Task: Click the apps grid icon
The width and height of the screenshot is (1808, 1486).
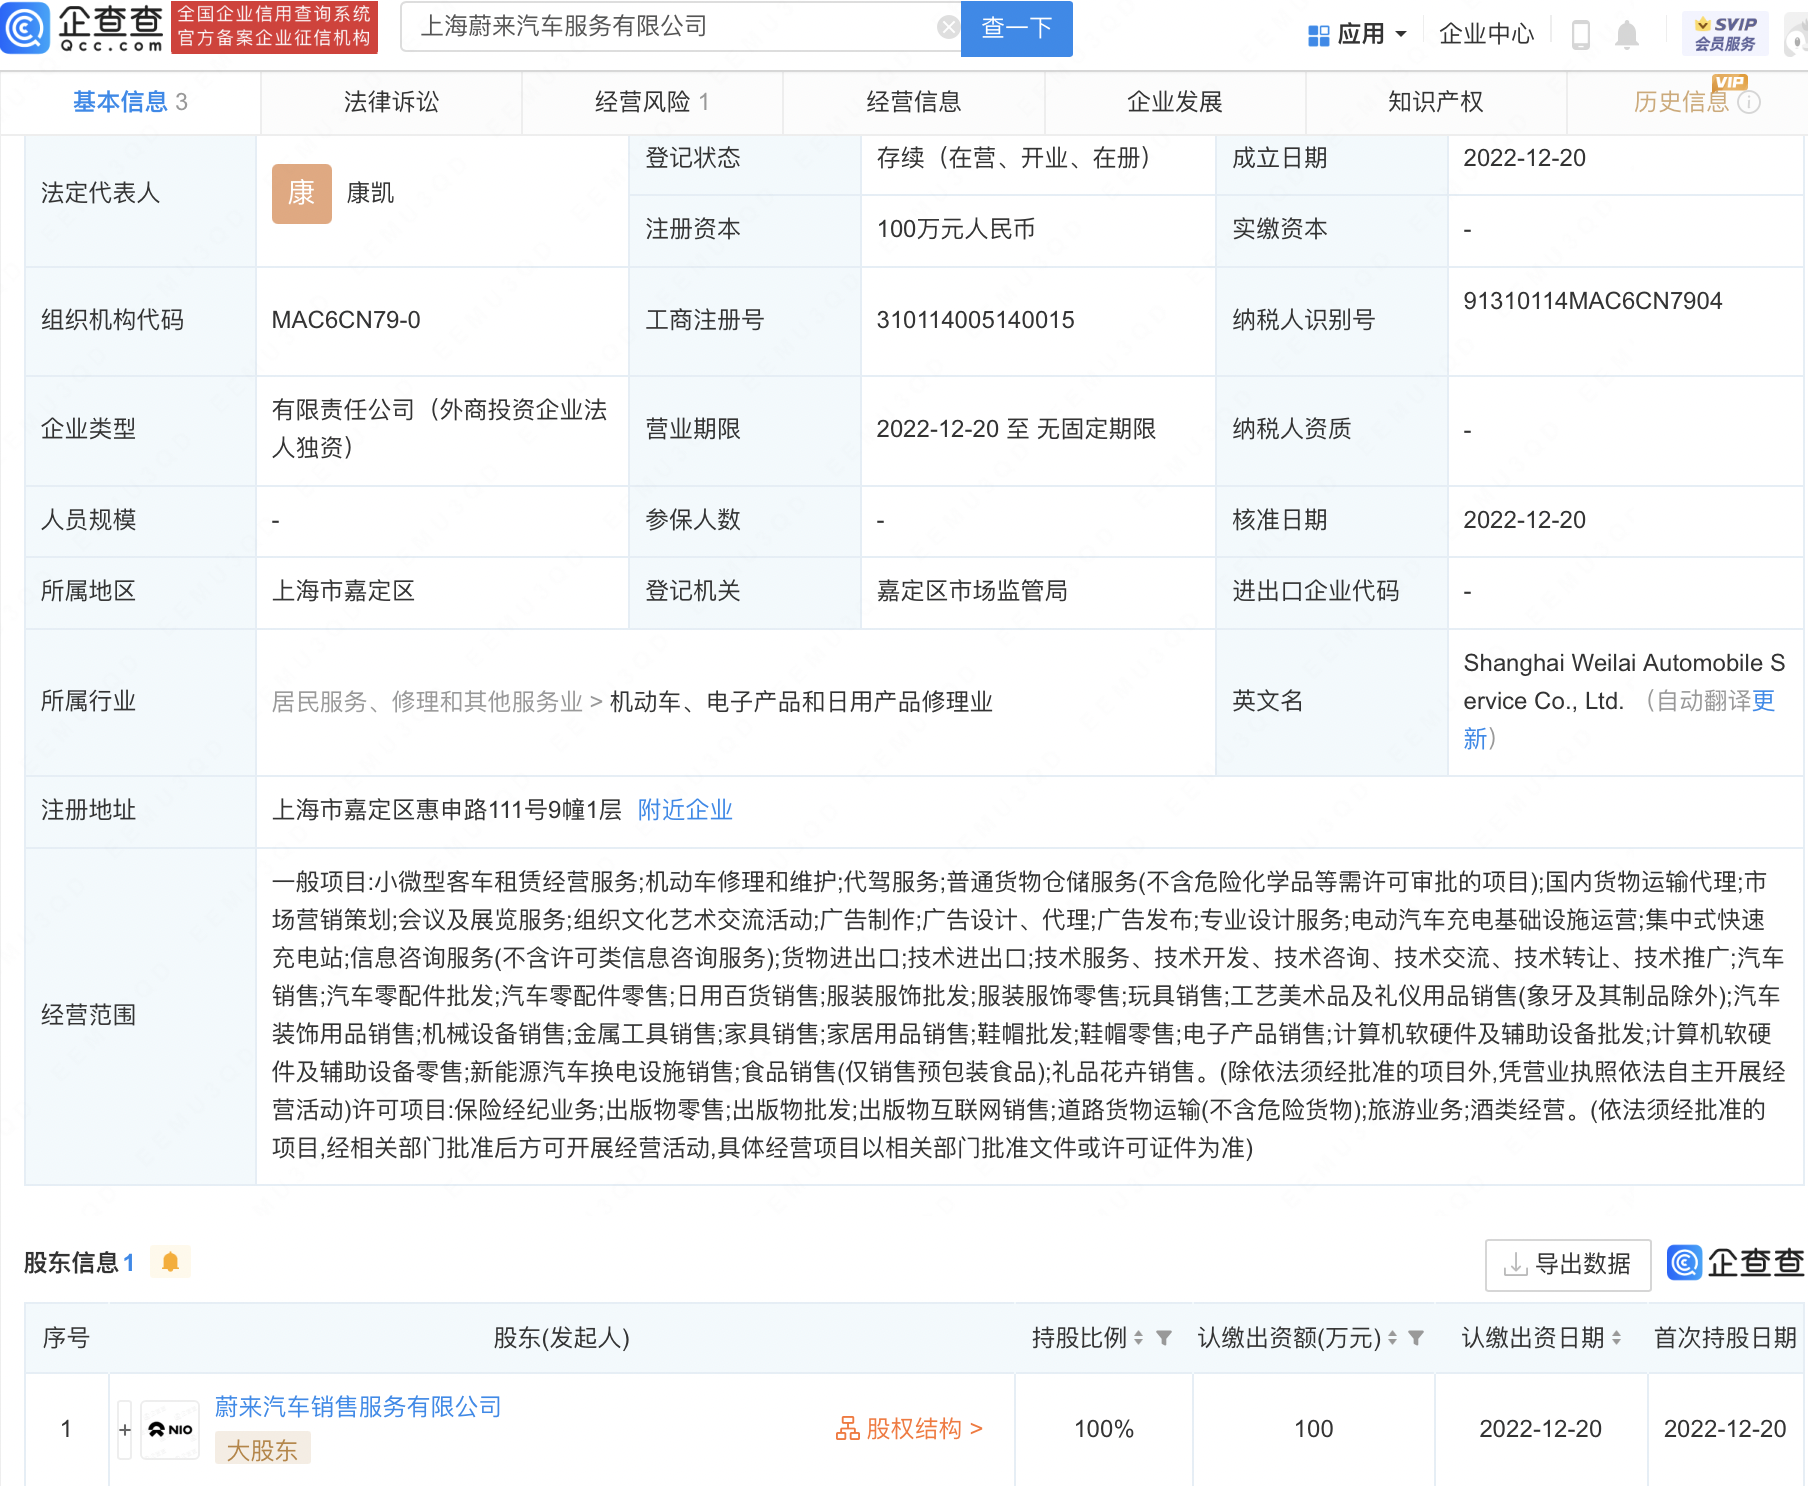Action: pos(1318,35)
